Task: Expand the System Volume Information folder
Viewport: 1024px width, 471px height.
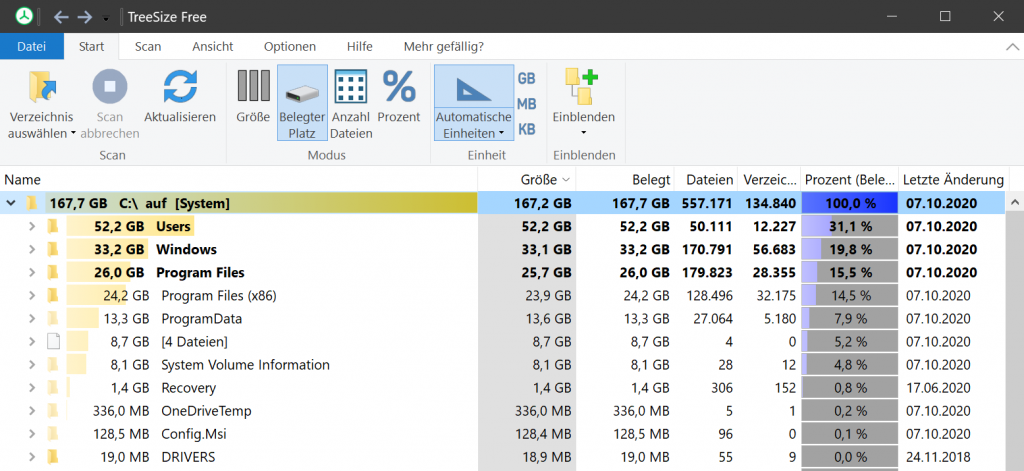Action: pos(31,365)
